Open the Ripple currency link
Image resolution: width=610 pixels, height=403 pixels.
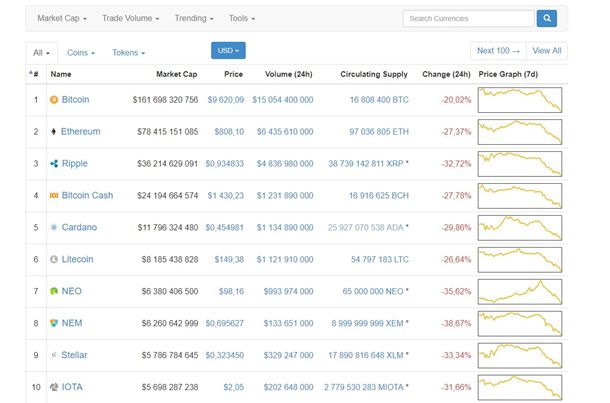75,163
